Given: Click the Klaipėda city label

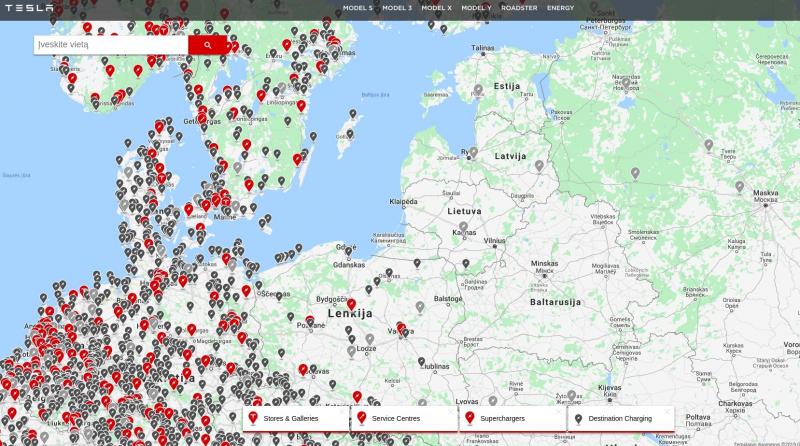Looking at the screenshot, I should [404, 202].
